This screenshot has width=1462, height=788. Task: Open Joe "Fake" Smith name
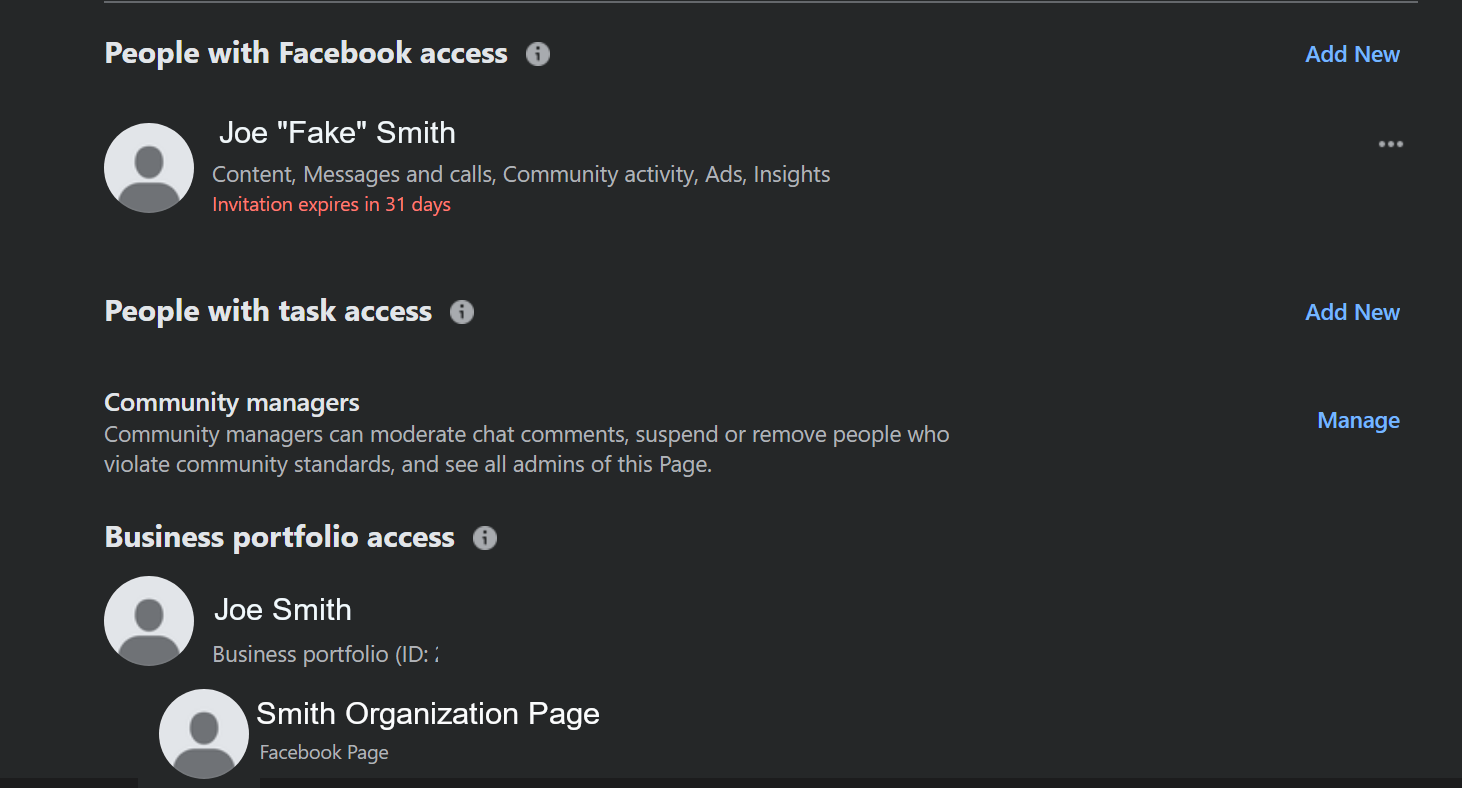337,133
